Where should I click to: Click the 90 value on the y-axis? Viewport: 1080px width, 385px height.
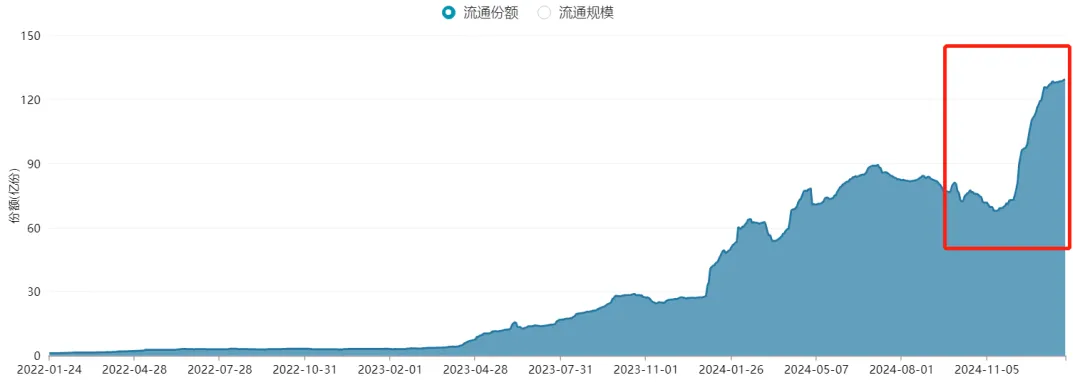(34, 164)
